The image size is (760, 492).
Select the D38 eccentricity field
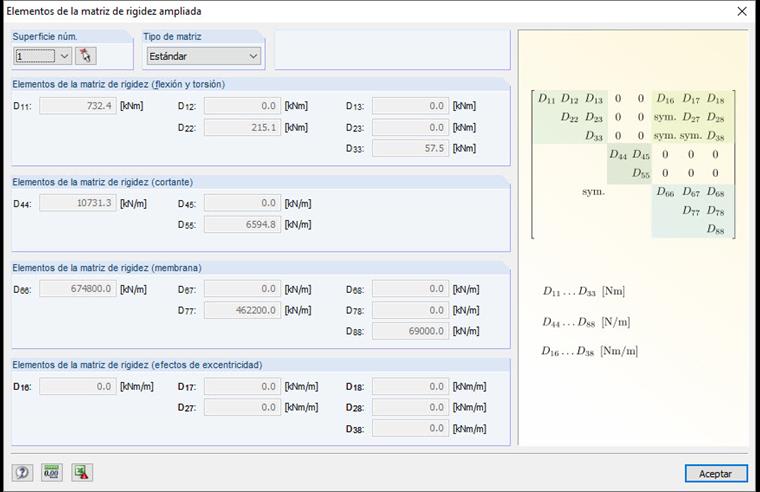click(410, 428)
